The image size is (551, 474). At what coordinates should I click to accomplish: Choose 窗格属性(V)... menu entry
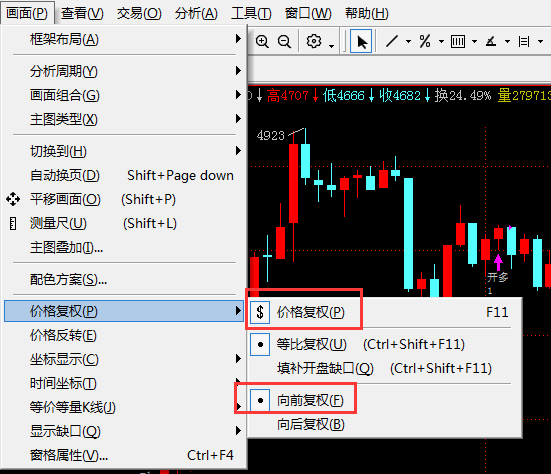124,455
